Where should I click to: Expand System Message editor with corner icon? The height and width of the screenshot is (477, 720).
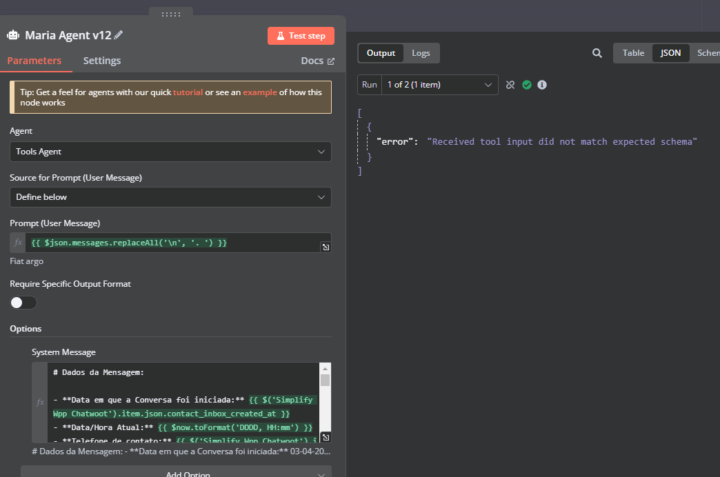[326, 437]
